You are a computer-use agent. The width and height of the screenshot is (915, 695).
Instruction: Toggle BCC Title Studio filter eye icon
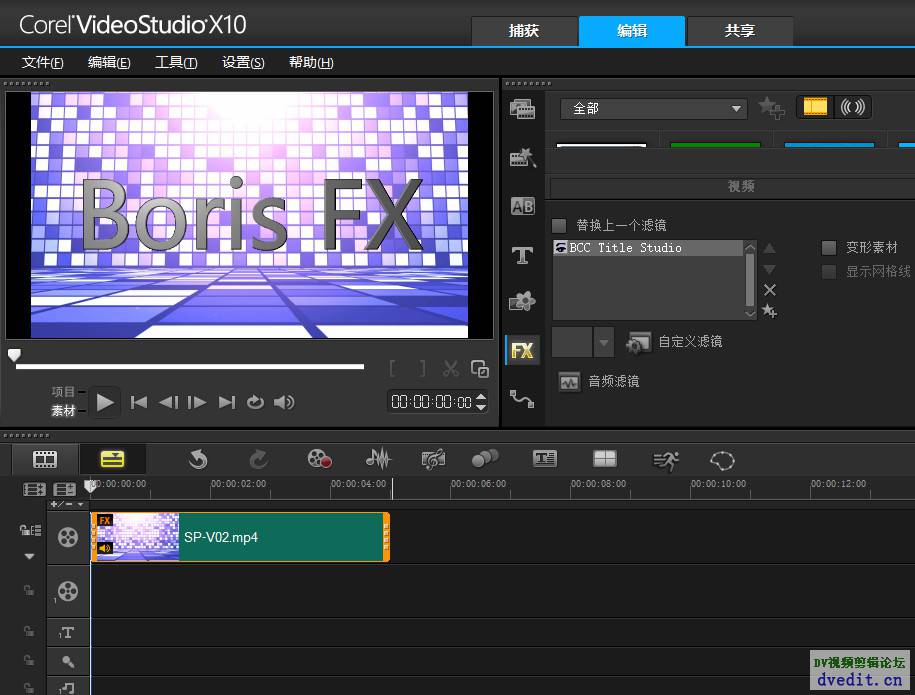(x=561, y=247)
